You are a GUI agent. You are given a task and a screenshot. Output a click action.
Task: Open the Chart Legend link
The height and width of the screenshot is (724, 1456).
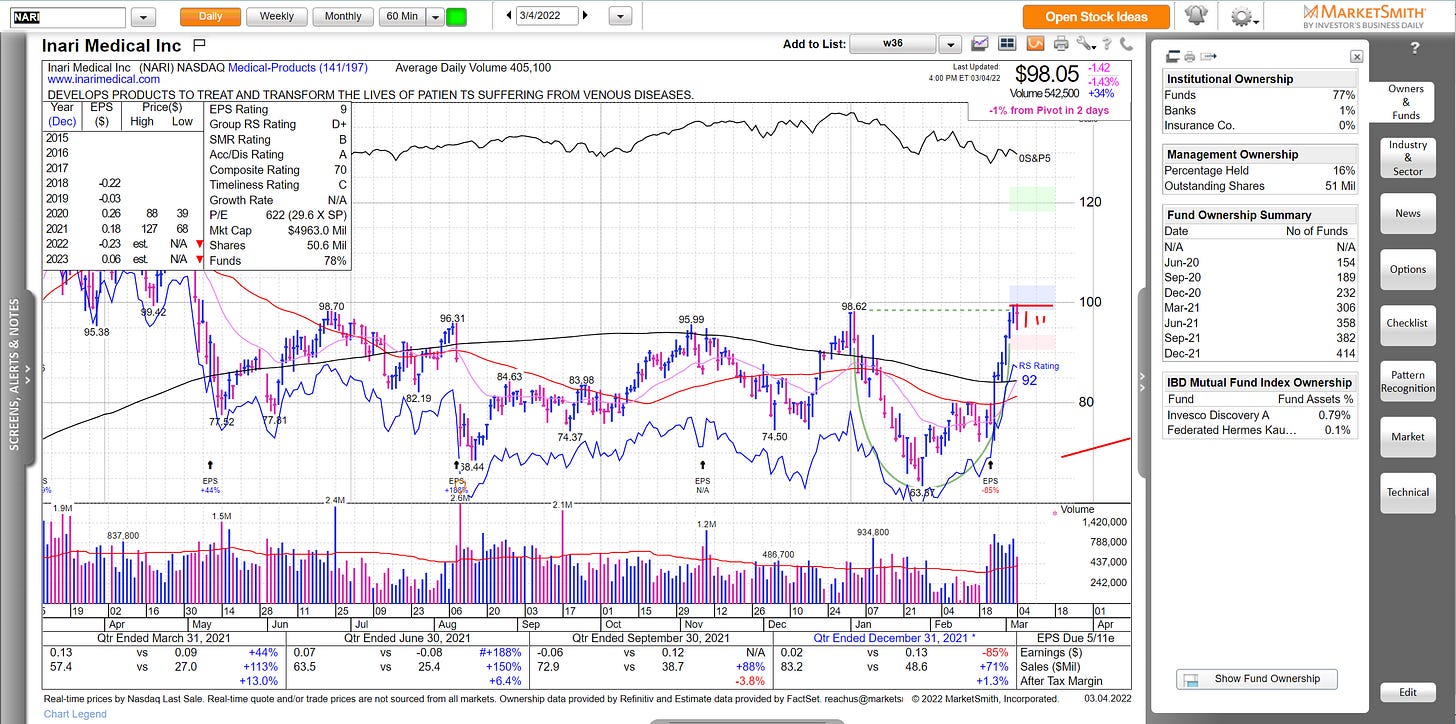tap(75, 714)
